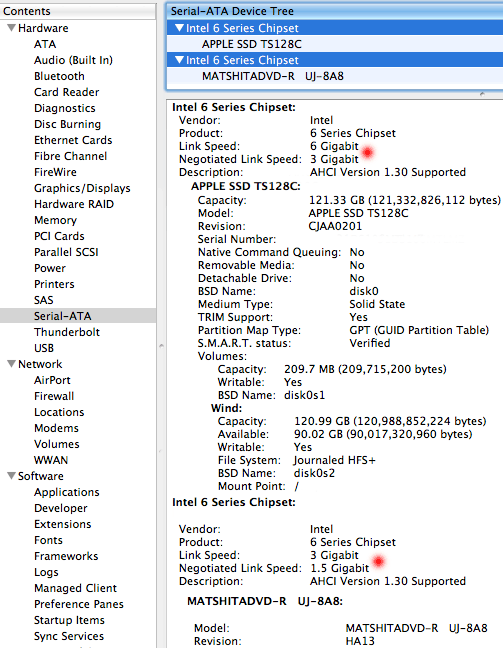The image size is (503, 648).
Task: Select Disc Burning entry
Action: (x=67, y=124)
